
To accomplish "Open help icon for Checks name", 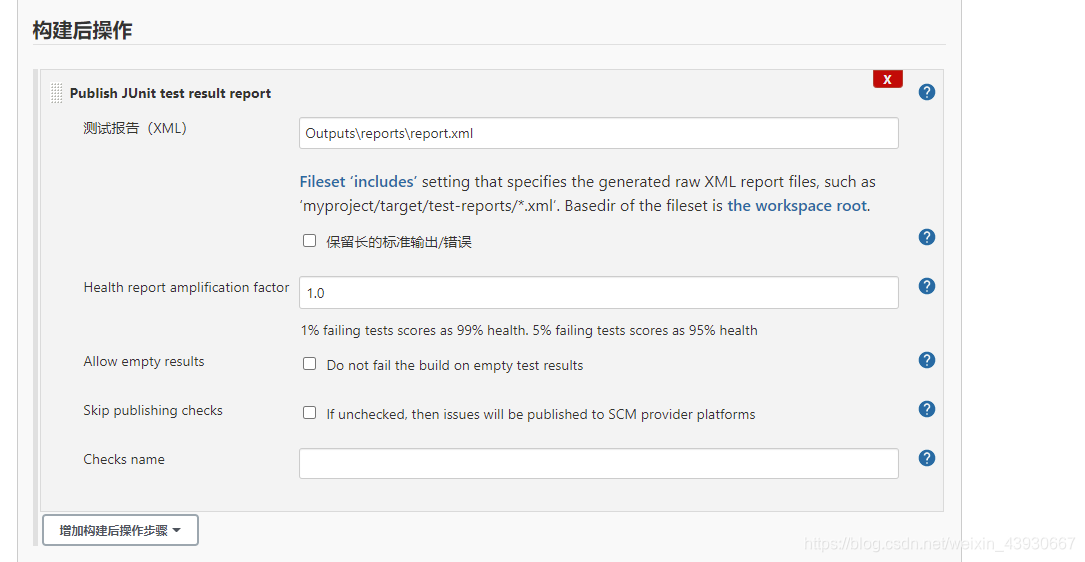I will [x=927, y=458].
